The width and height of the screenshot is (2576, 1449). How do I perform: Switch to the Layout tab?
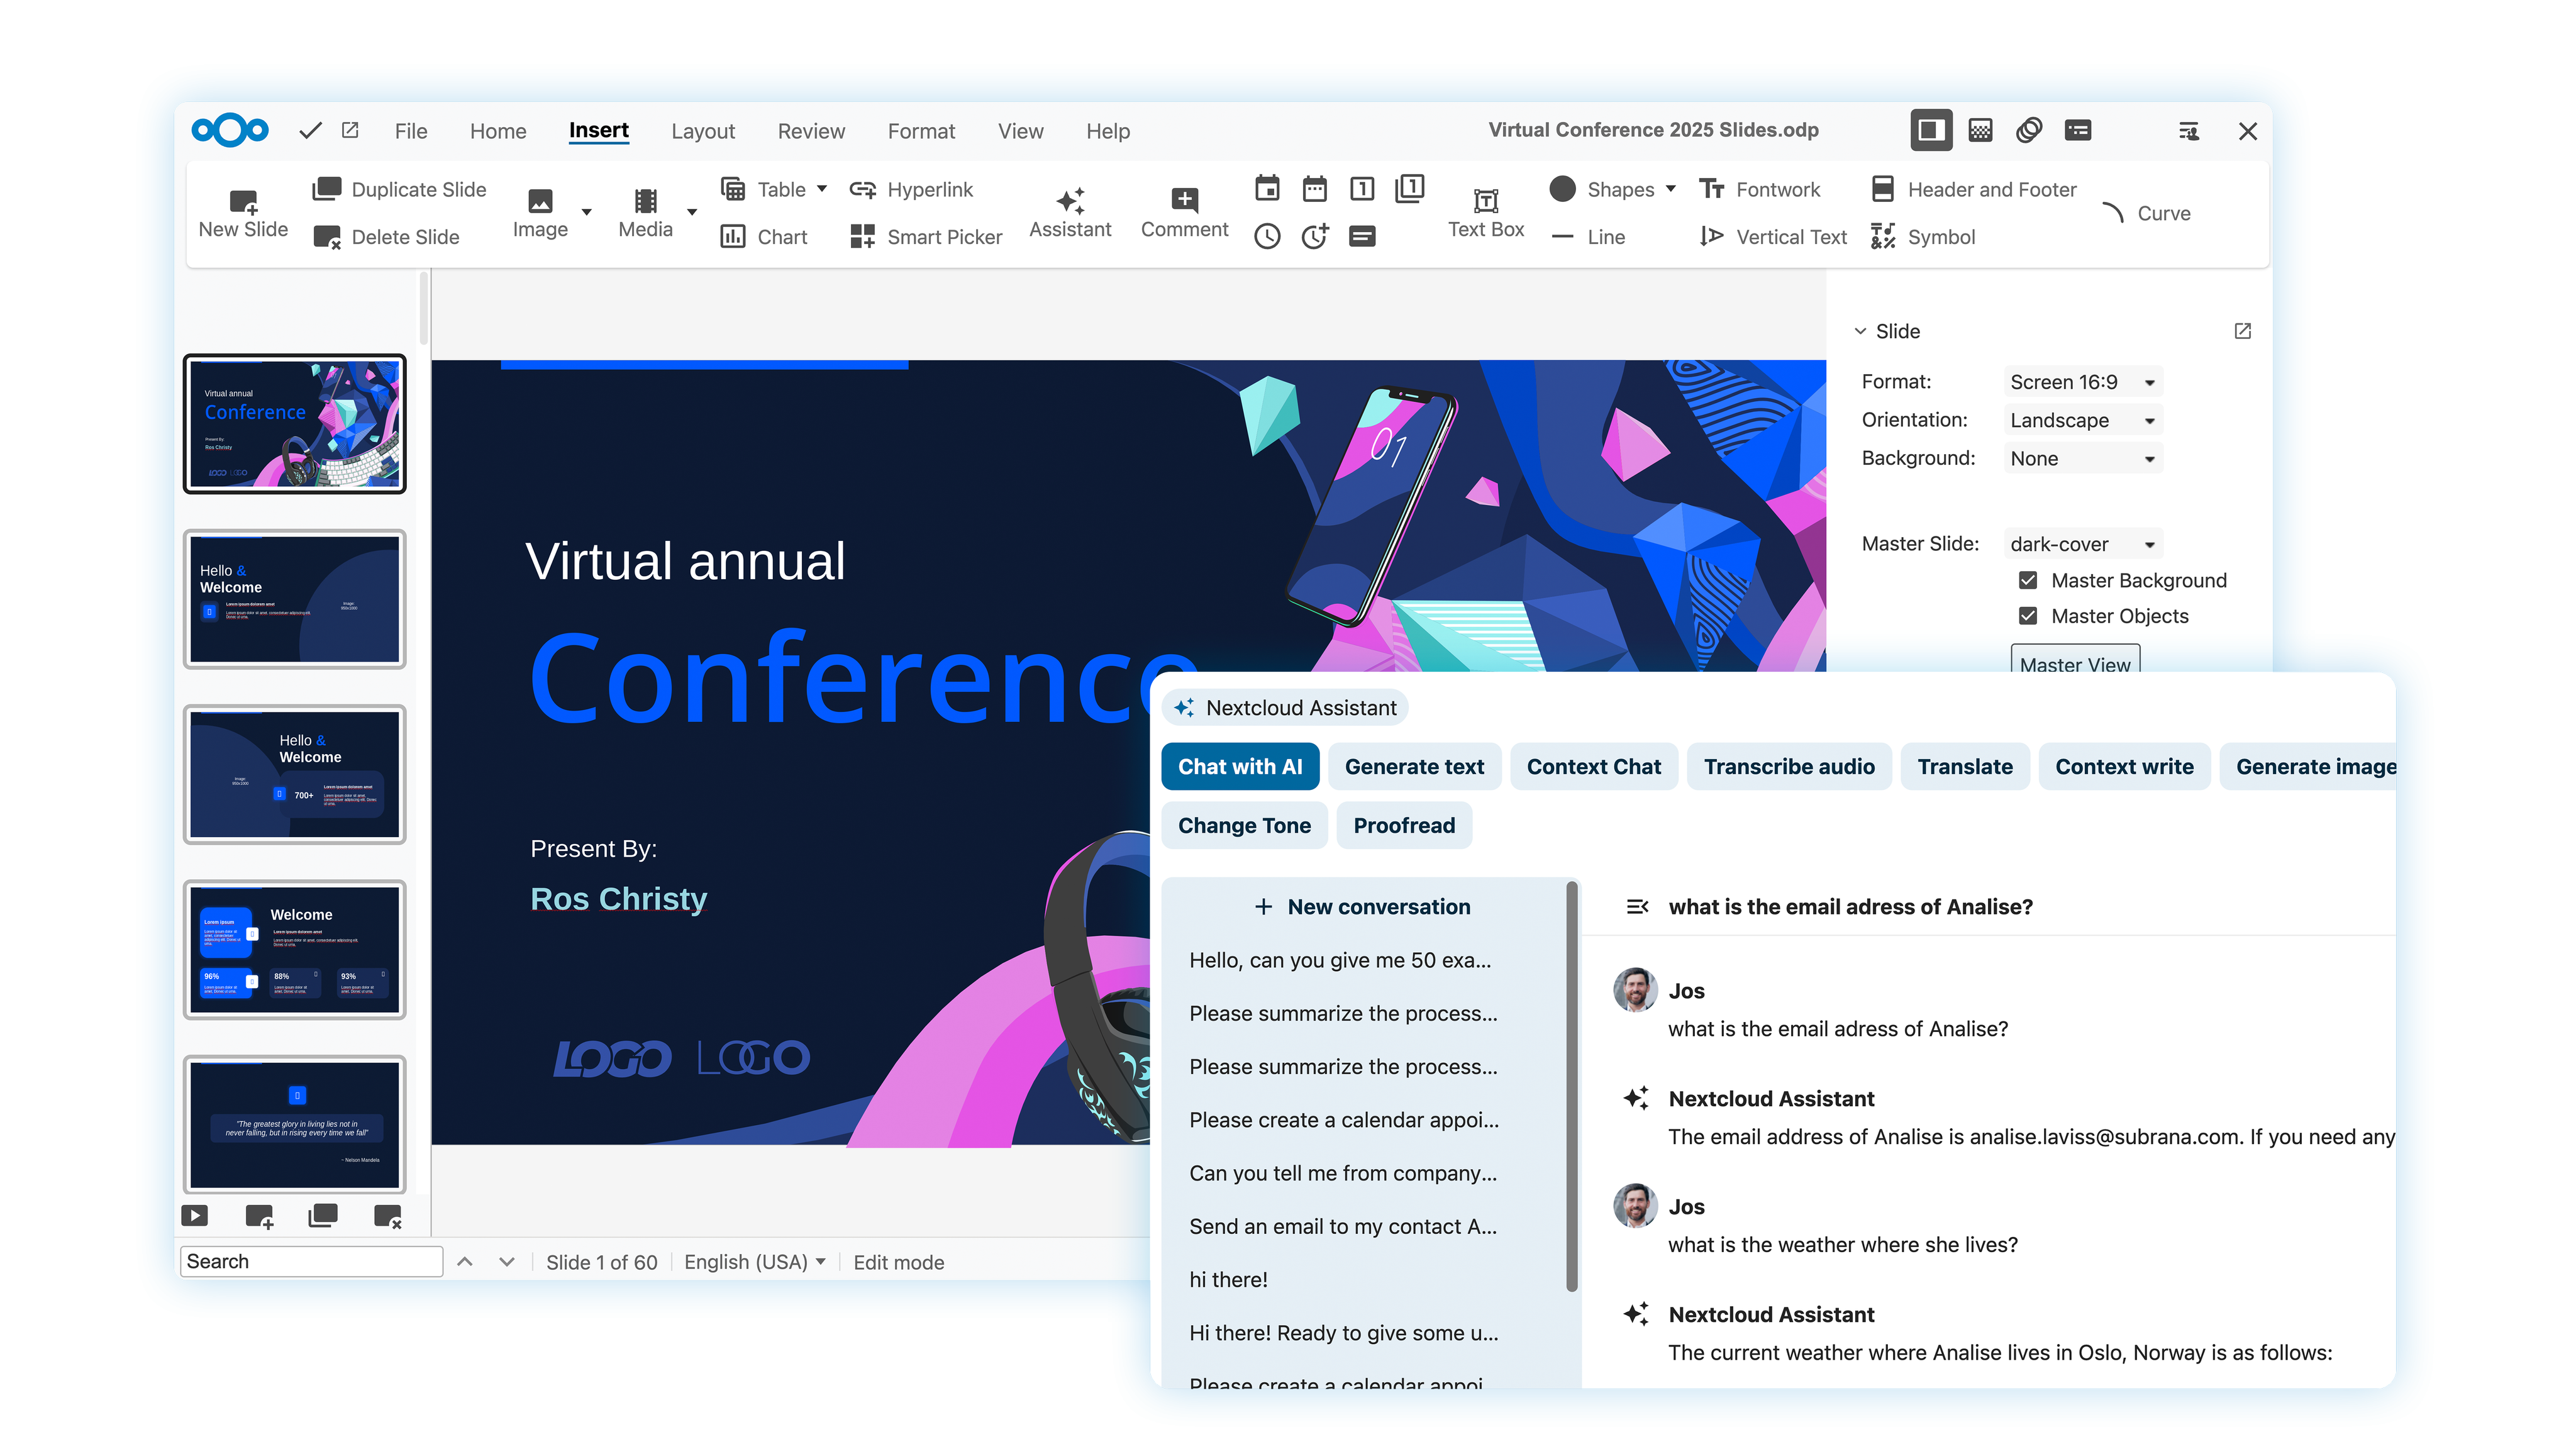pyautogui.click(x=703, y=131)
